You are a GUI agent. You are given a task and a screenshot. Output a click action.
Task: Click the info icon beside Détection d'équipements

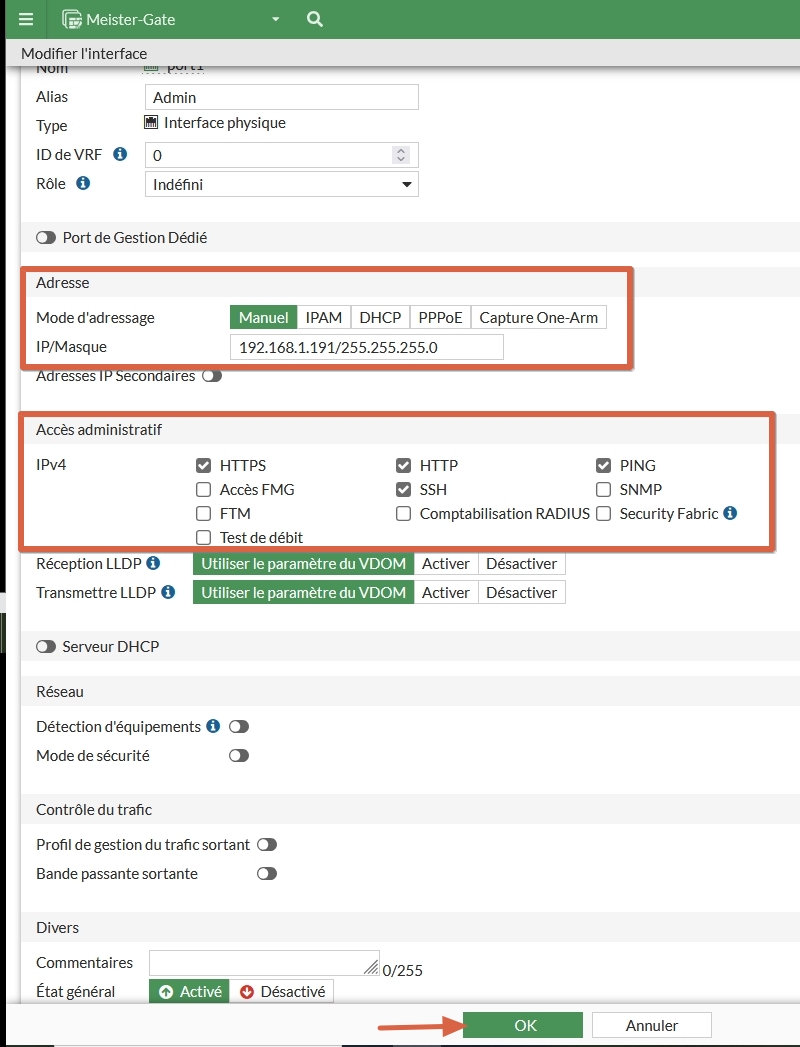tap(212, 726)
